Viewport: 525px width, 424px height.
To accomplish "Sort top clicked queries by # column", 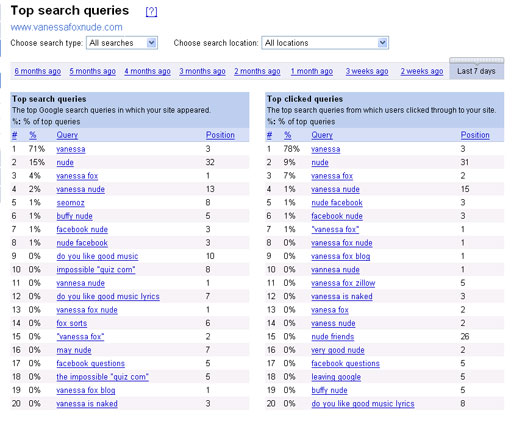I will tap(269, 135).
